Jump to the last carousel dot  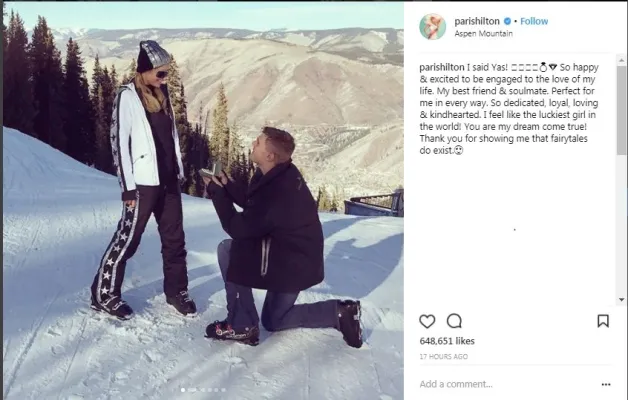tap(223, 390)
